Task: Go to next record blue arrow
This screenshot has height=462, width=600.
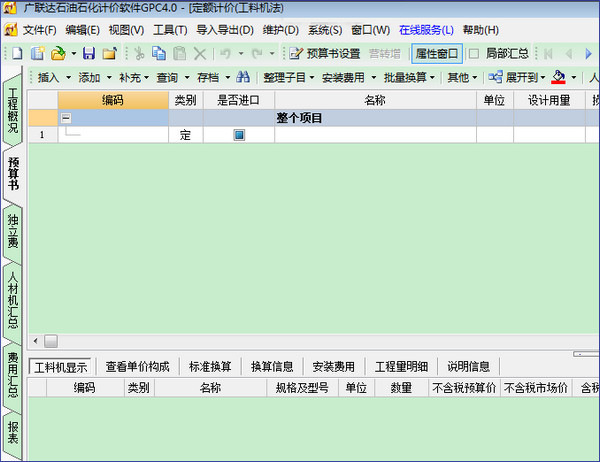Action: pyautogui.click(x=589, y=54)
